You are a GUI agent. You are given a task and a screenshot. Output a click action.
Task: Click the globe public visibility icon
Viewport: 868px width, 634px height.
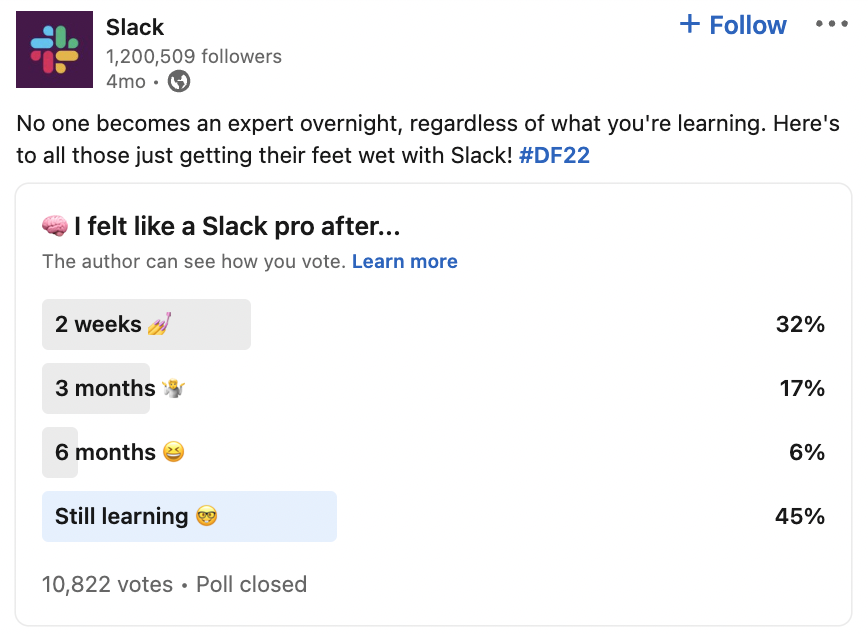click(179, 81)
